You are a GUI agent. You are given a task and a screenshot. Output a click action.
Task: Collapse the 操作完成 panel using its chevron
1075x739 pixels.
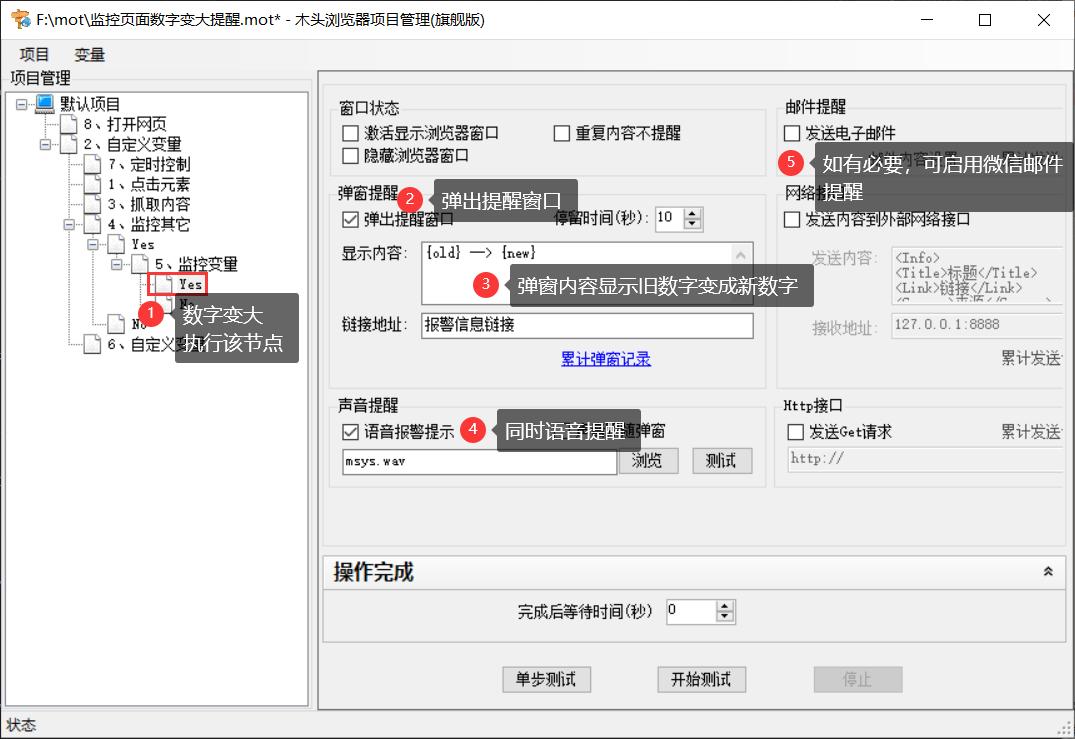1047,571
